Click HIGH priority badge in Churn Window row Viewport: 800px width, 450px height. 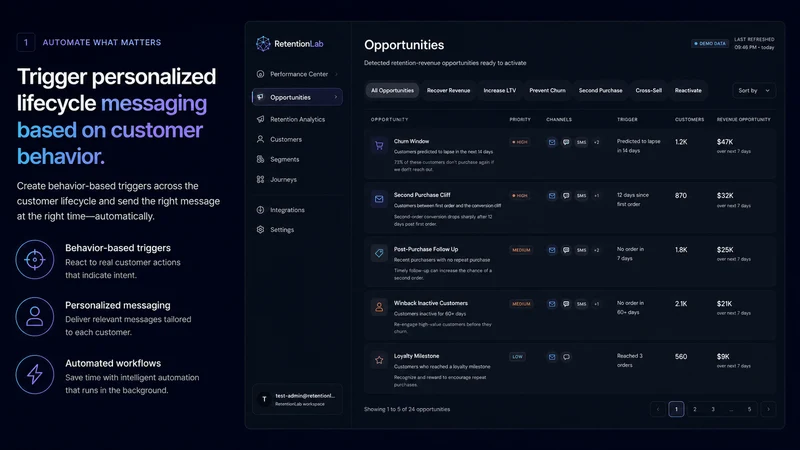coord(520,142)
